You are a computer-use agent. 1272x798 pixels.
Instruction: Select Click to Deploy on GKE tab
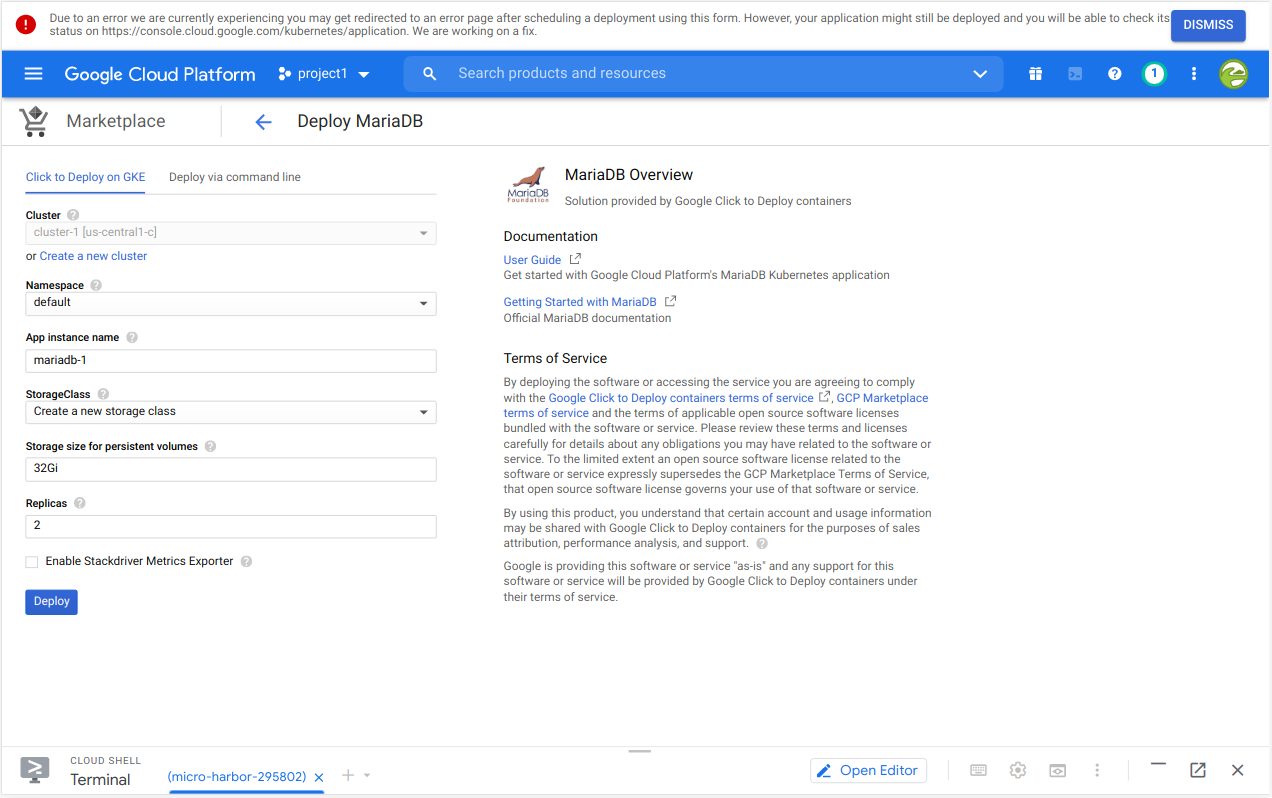click(85, 177)
